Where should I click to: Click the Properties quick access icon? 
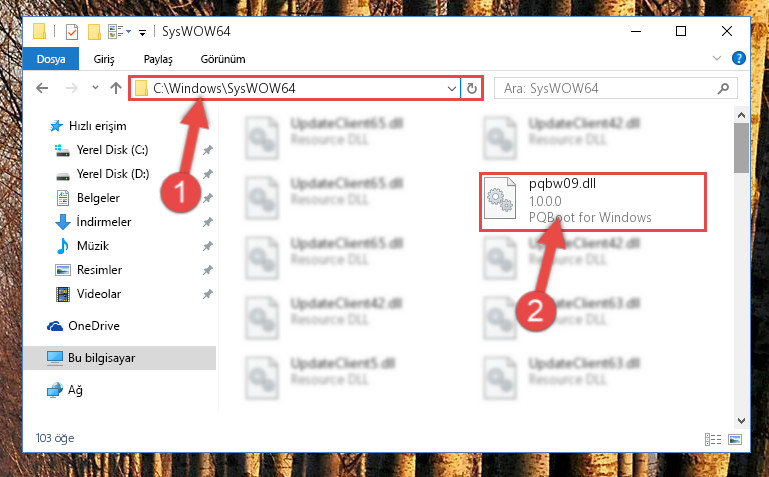coord(72,32)
